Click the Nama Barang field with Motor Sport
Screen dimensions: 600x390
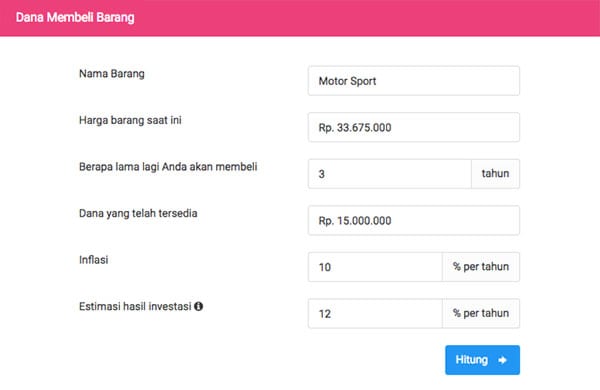tap(414, 81)
